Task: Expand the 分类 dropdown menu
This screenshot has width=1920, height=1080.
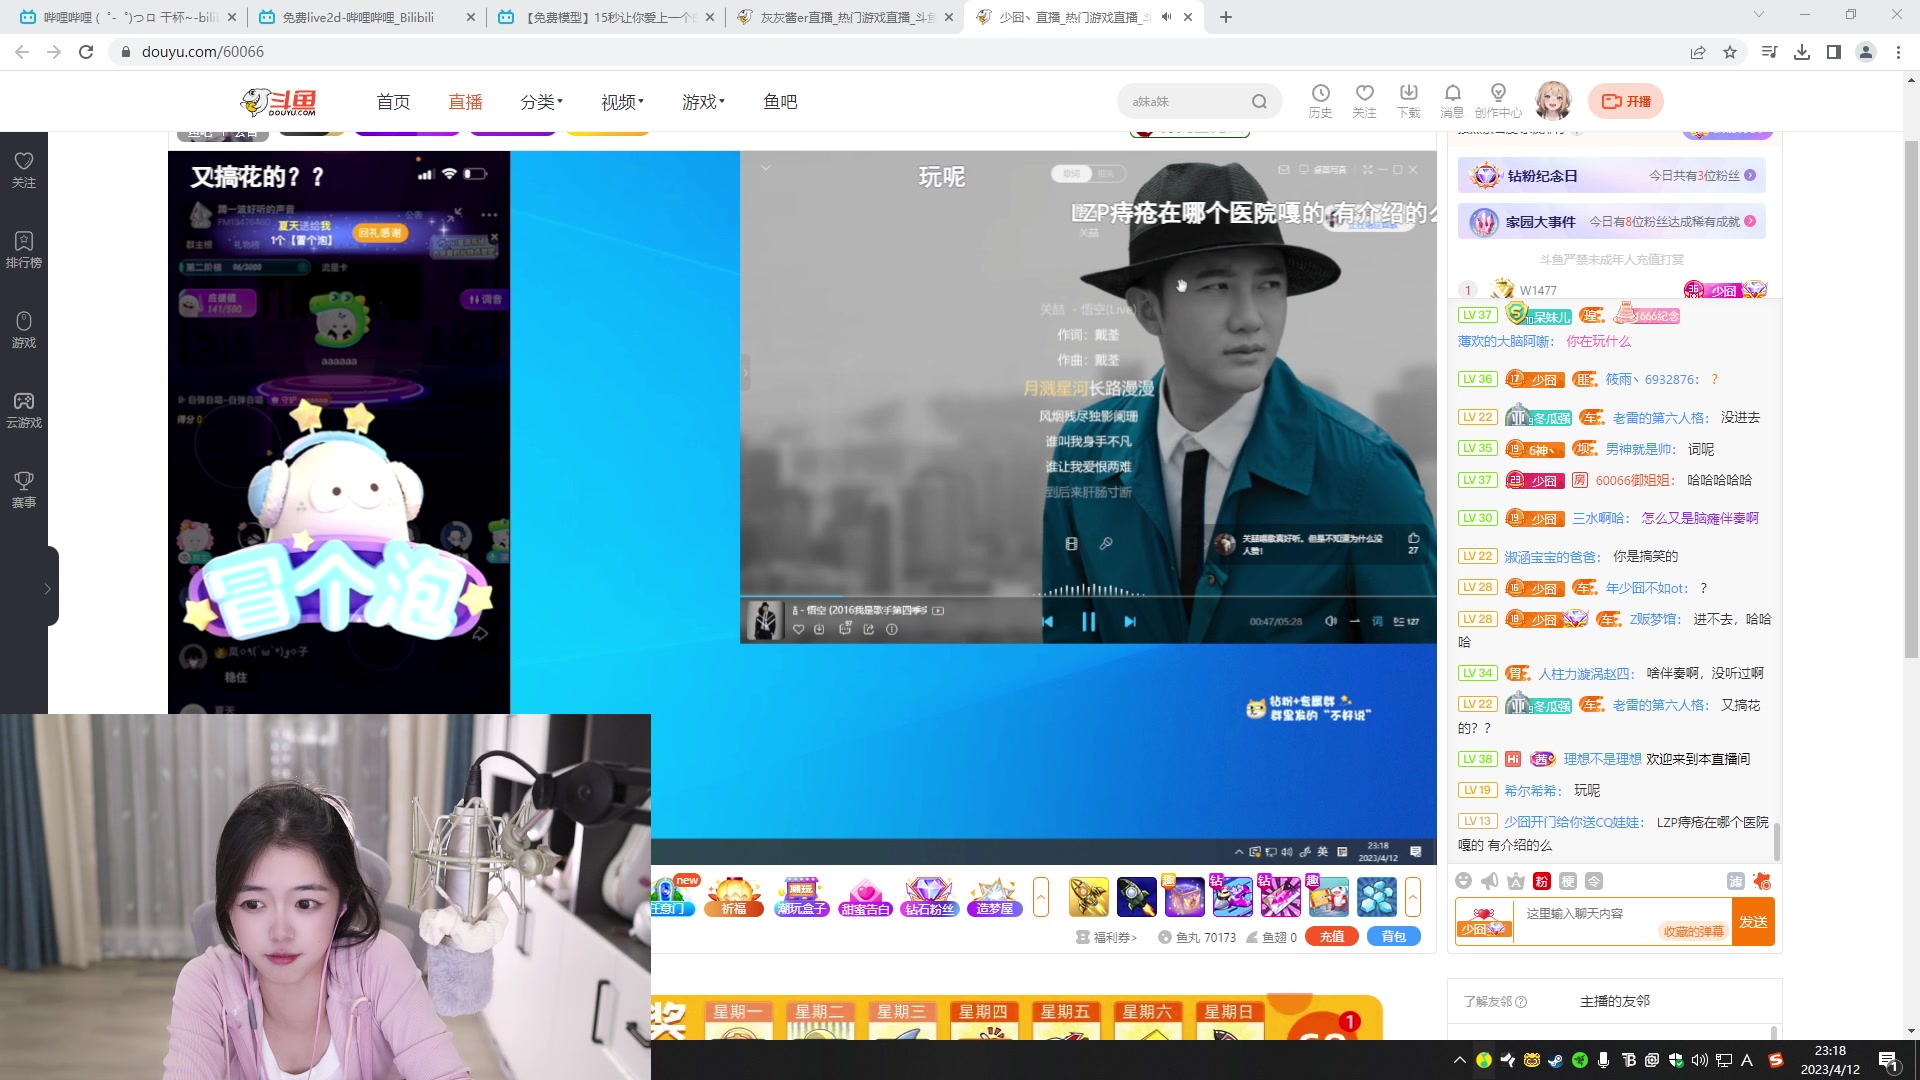Action: coord(541,102)
